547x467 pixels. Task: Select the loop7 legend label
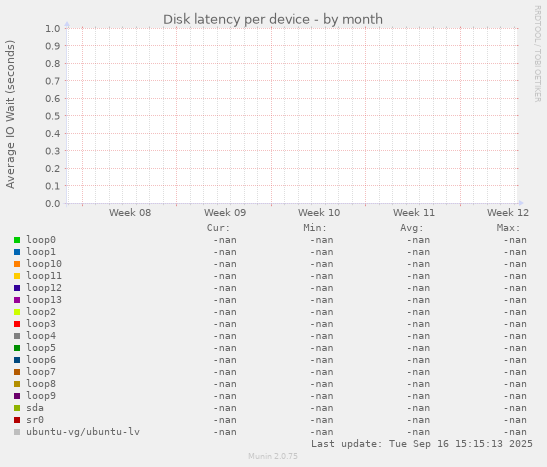(x=41, y=372)
